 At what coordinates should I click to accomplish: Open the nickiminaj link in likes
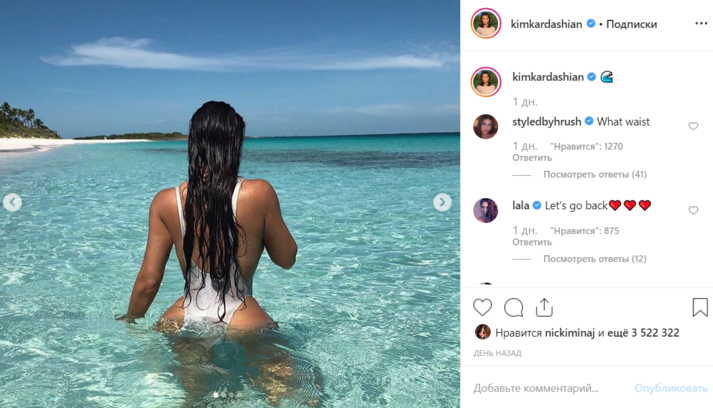(x=570, y=333)
